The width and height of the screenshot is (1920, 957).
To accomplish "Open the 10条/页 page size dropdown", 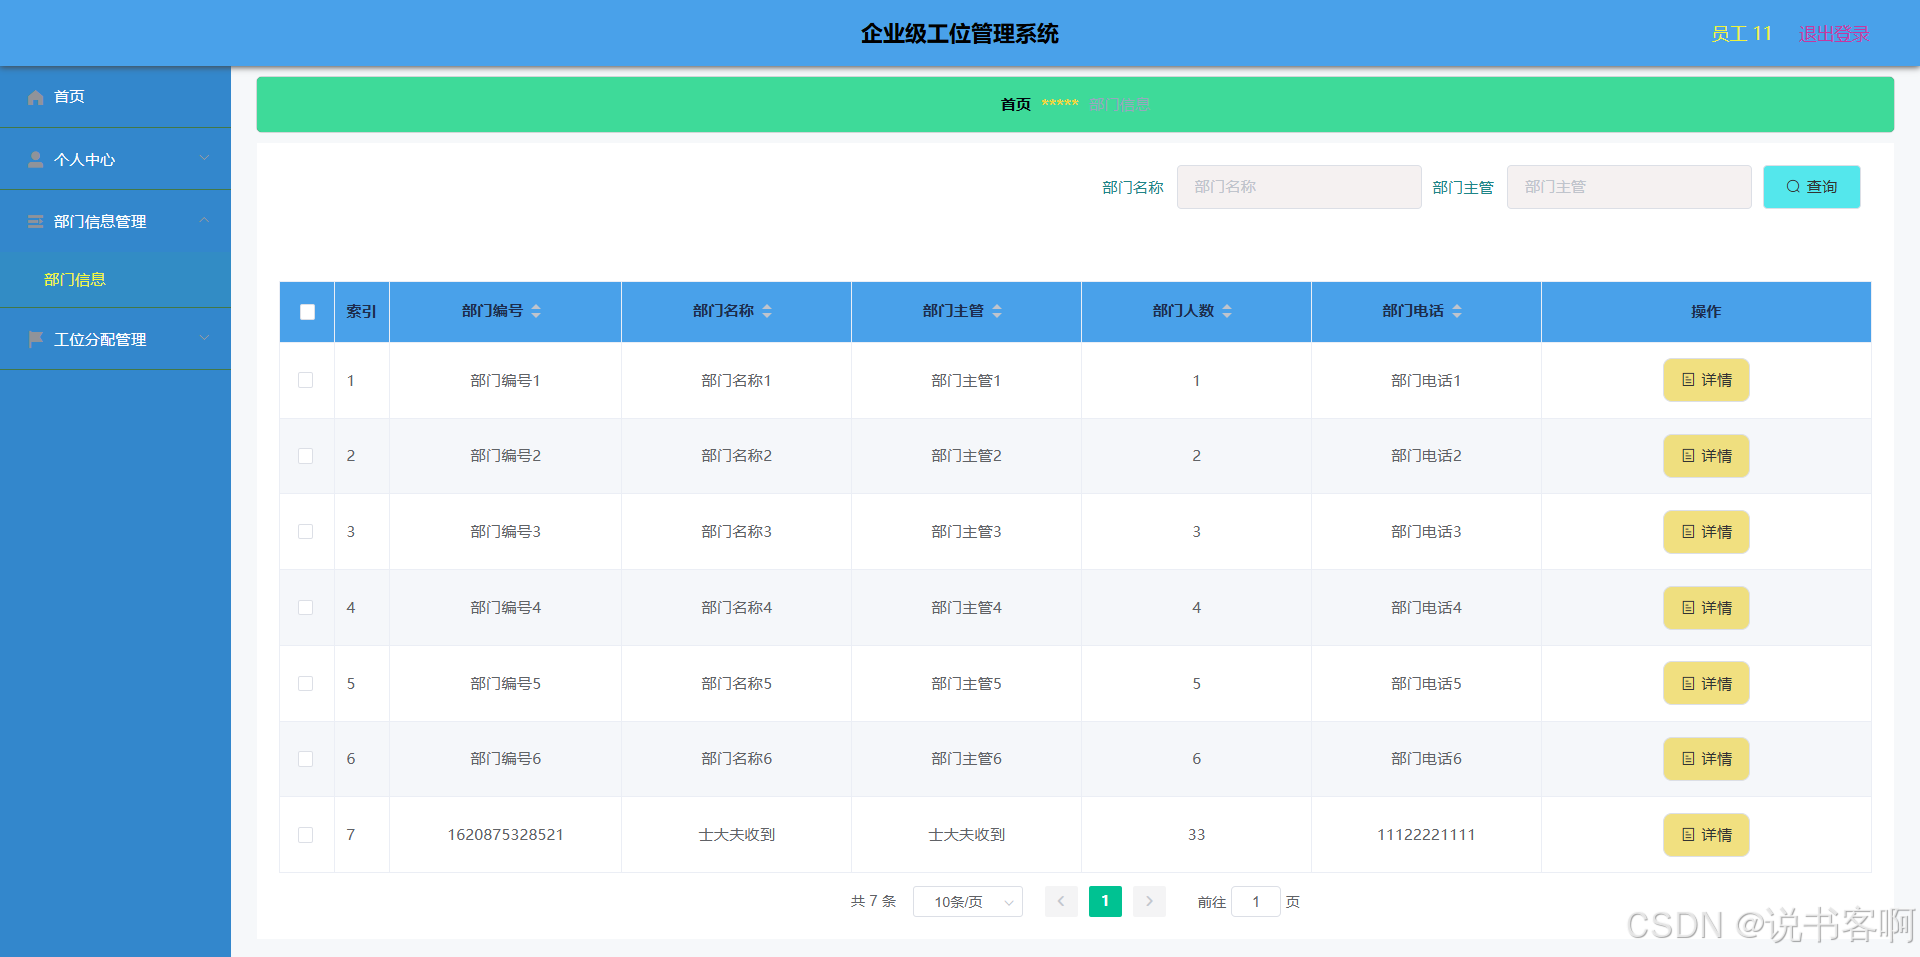I will pyautogui.click(x=968, y=902).
